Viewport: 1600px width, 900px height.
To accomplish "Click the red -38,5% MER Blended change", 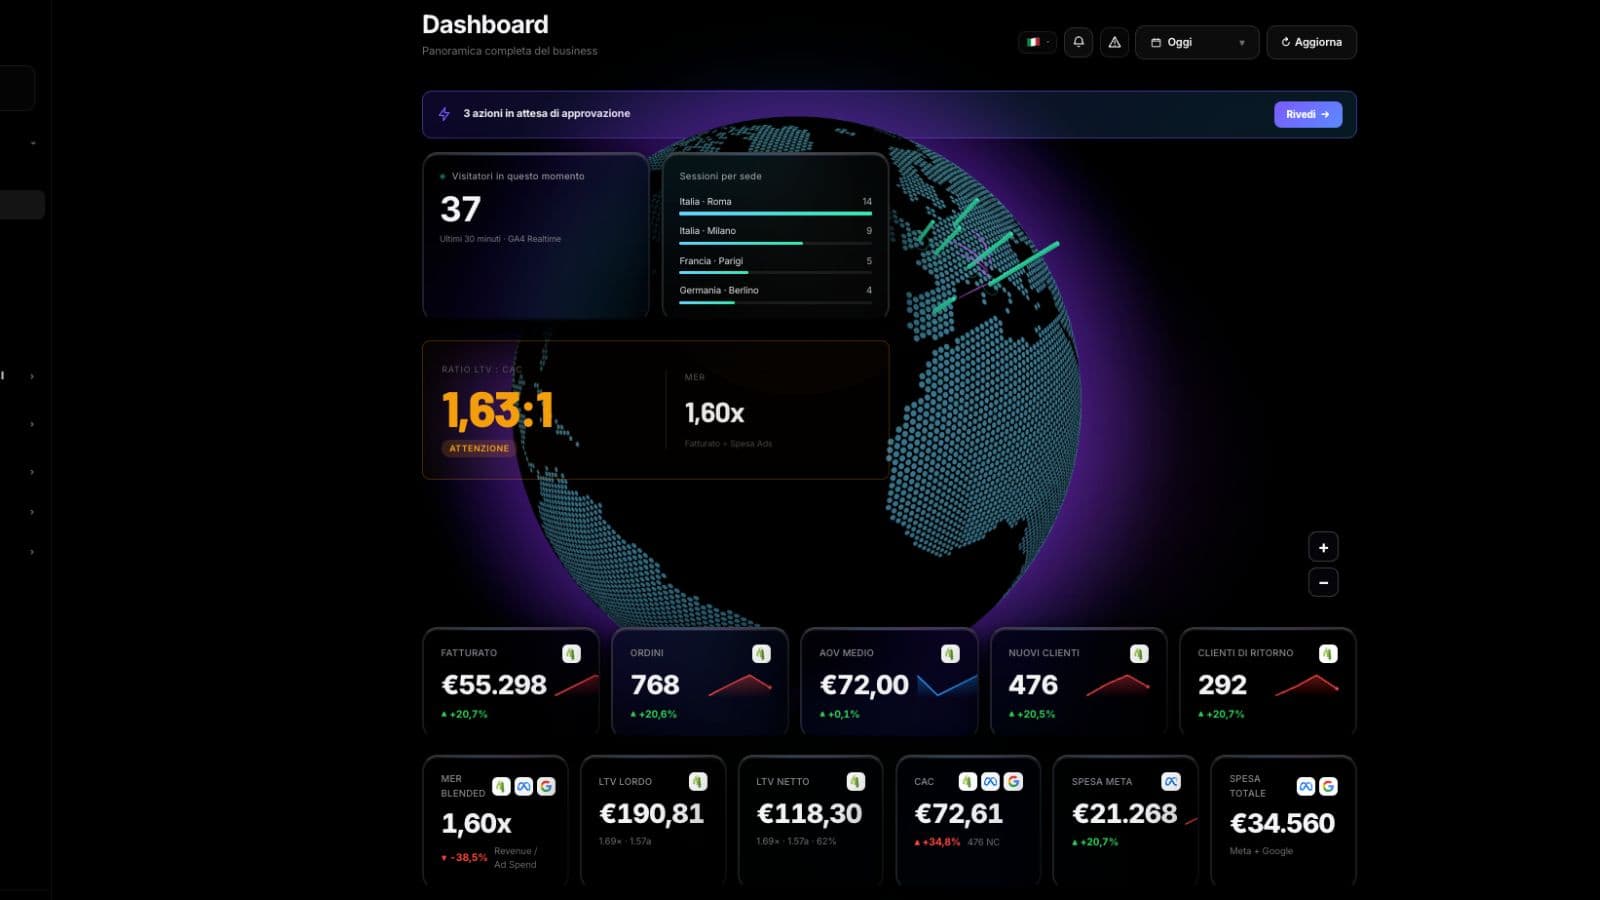I will 465,858.
